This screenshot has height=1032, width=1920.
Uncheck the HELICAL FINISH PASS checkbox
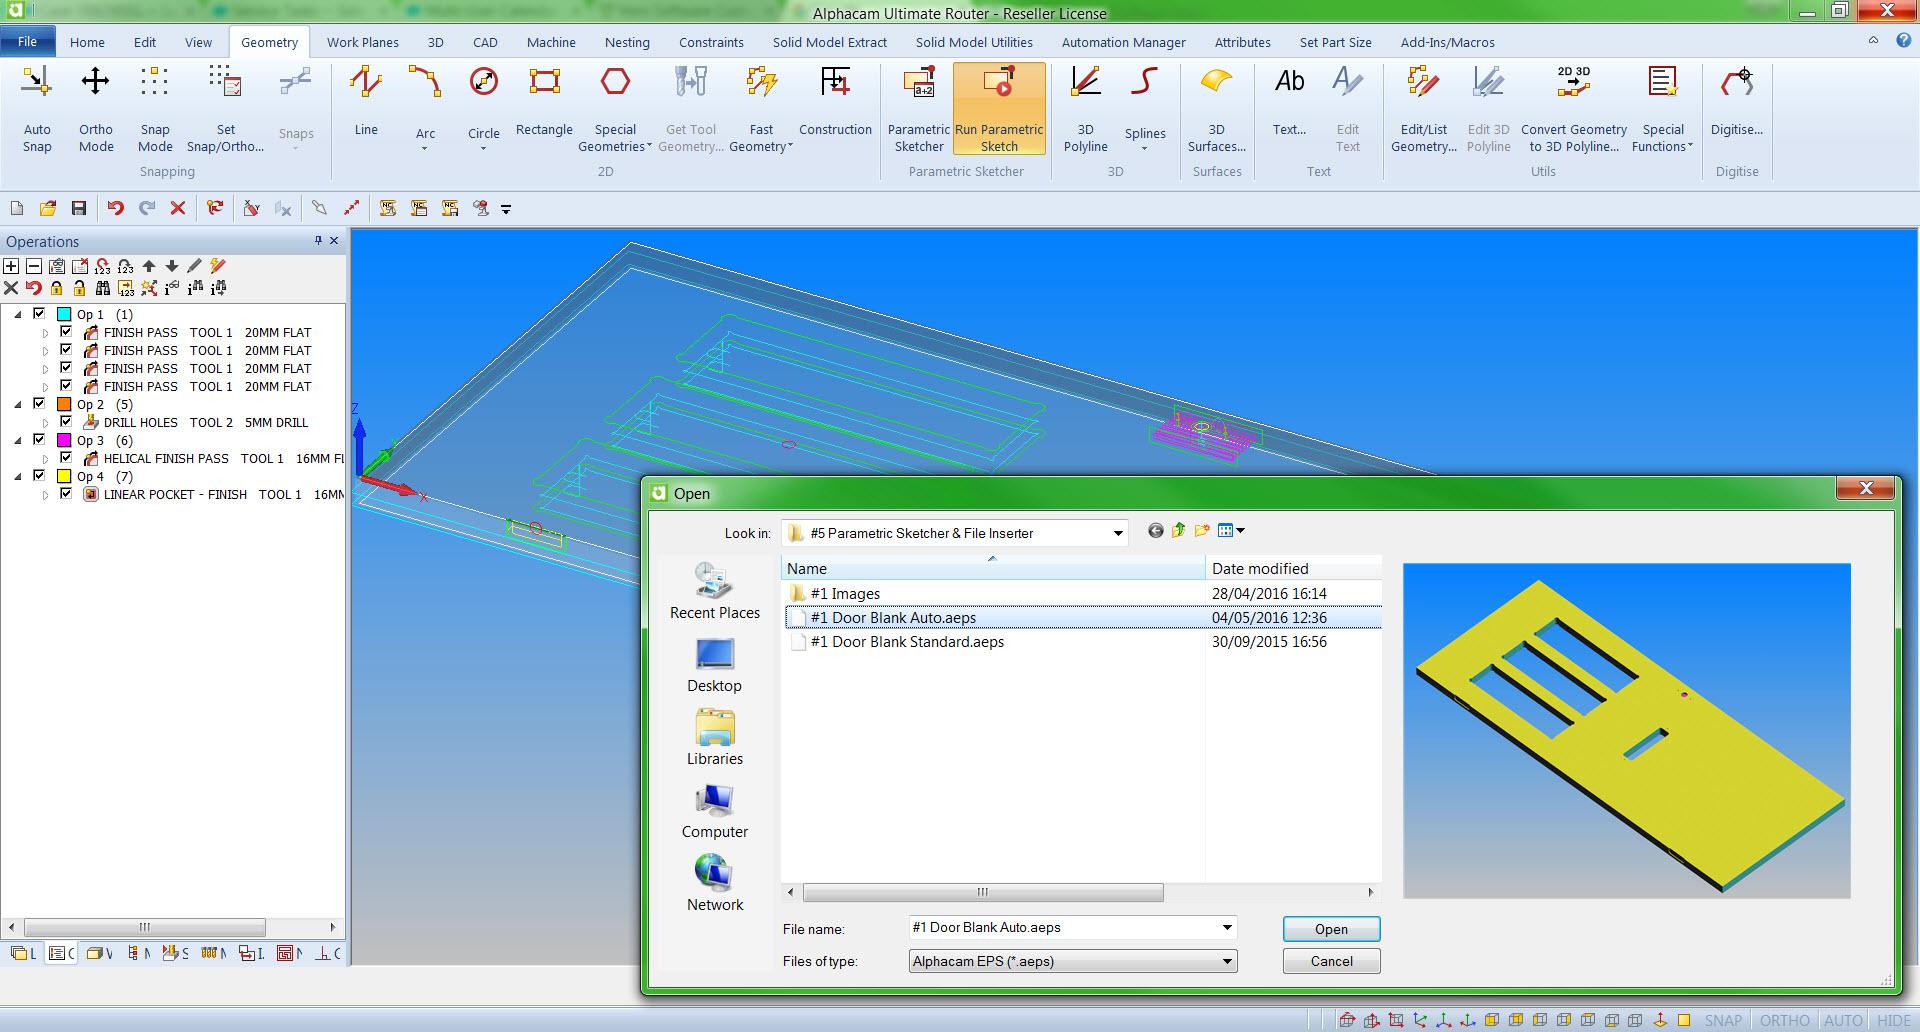click(x=66, y=458)
